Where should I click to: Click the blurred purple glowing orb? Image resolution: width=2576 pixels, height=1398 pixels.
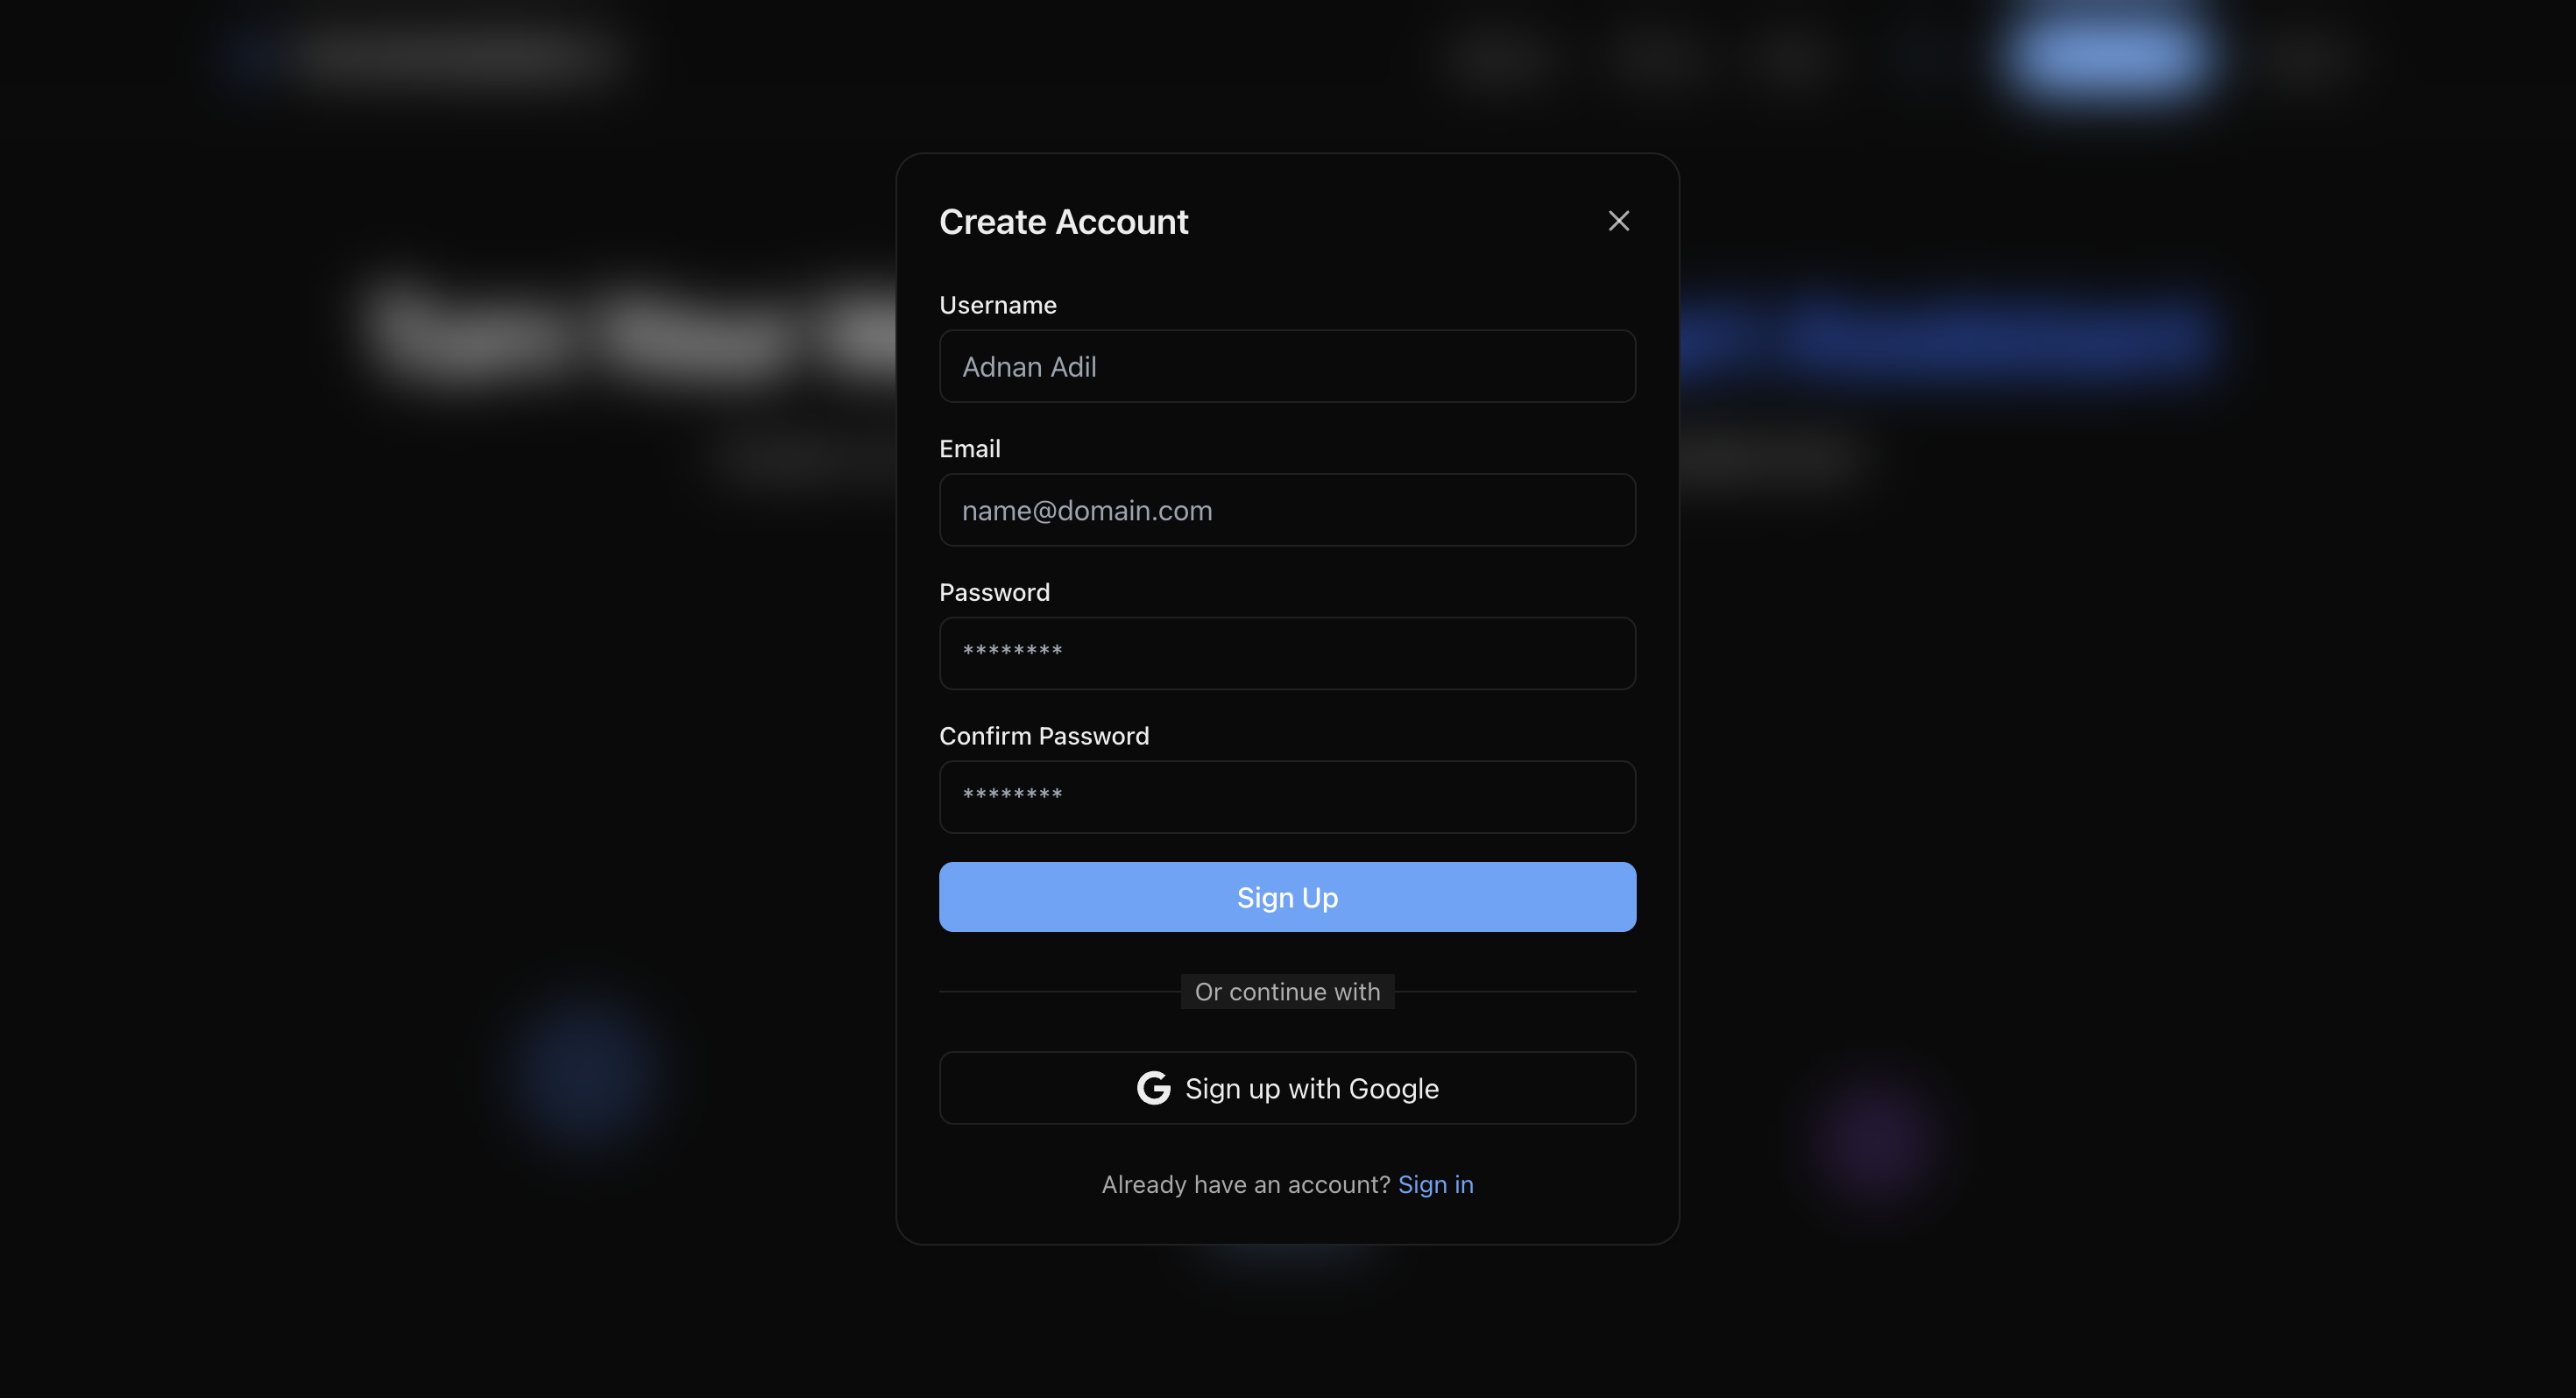click(1872, 1140)
